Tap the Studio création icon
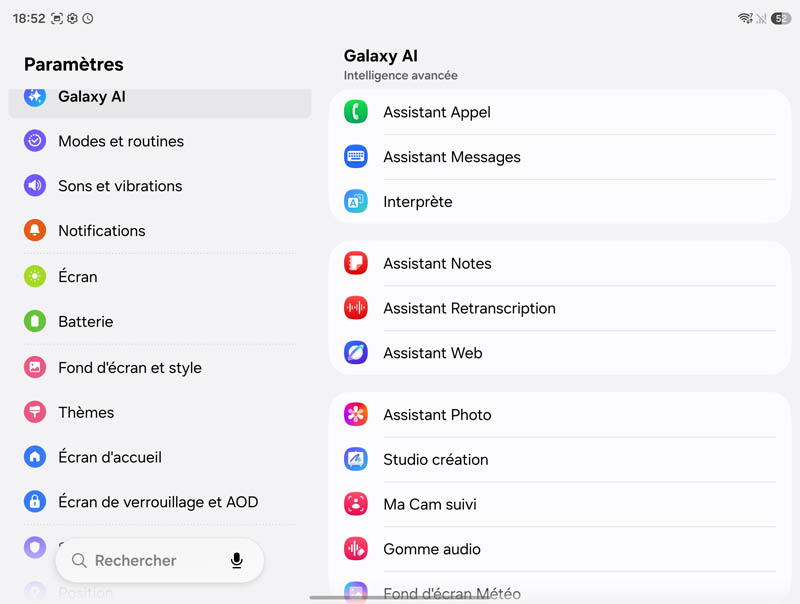Image resolution: width=800 pixels, height=604 pixels. click(x=356, y=460)
